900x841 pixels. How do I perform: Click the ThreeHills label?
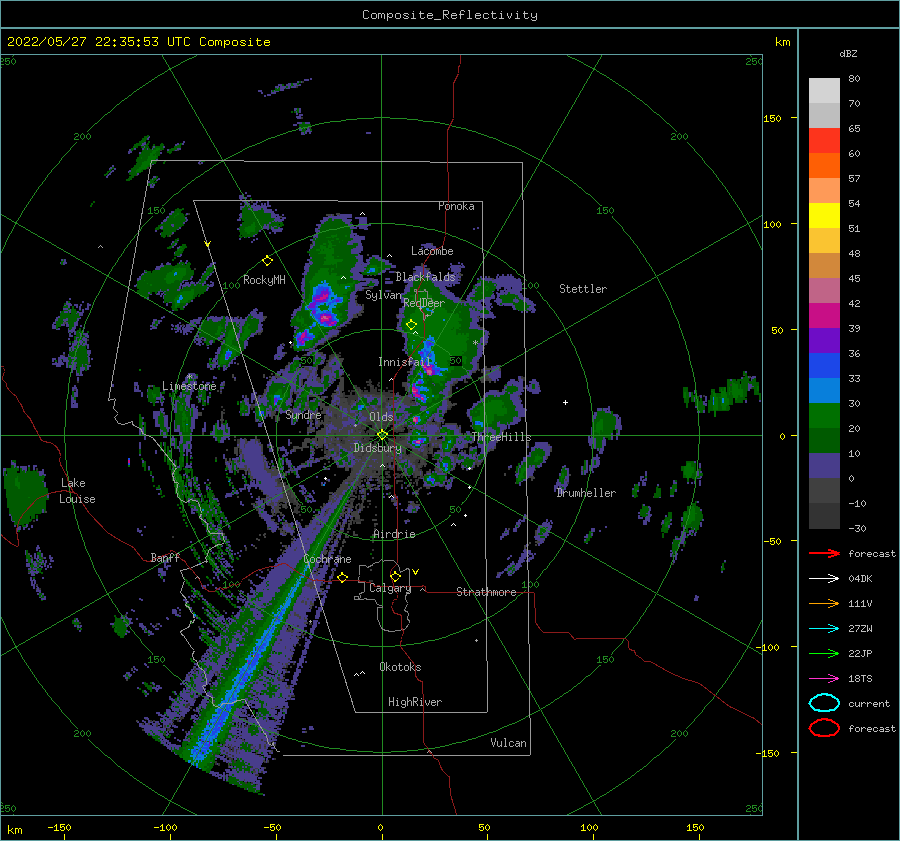(x=502, y=437)
